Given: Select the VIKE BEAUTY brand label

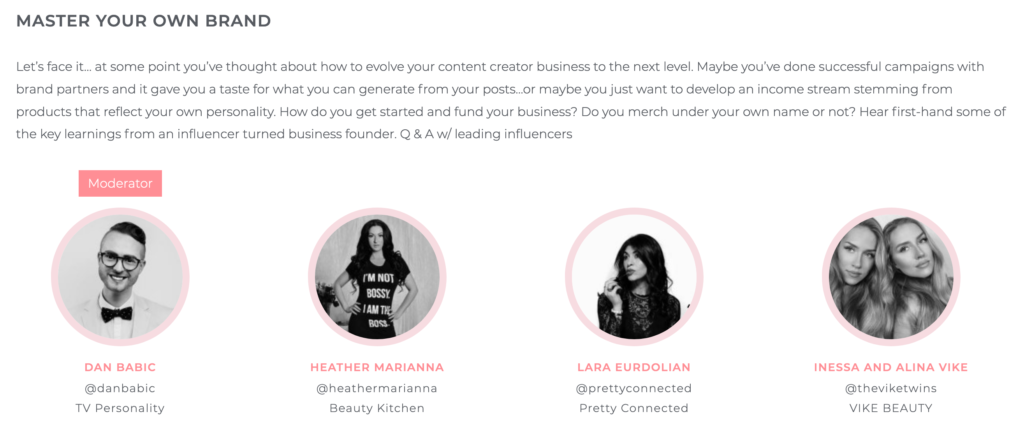Looking at the screenshot, I should click(890, 408).
